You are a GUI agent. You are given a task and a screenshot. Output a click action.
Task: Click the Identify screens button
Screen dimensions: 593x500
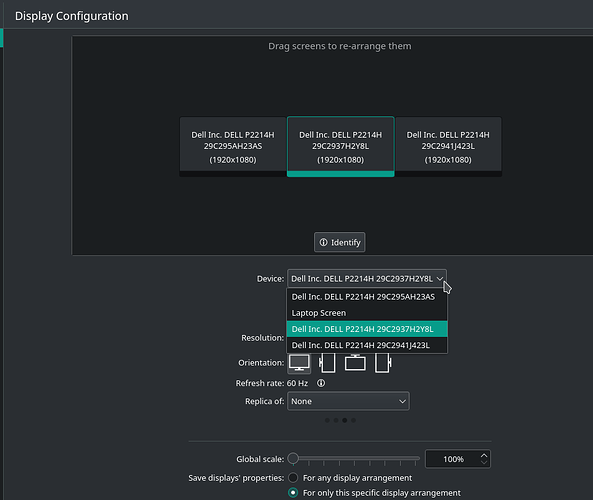[340, 242]
